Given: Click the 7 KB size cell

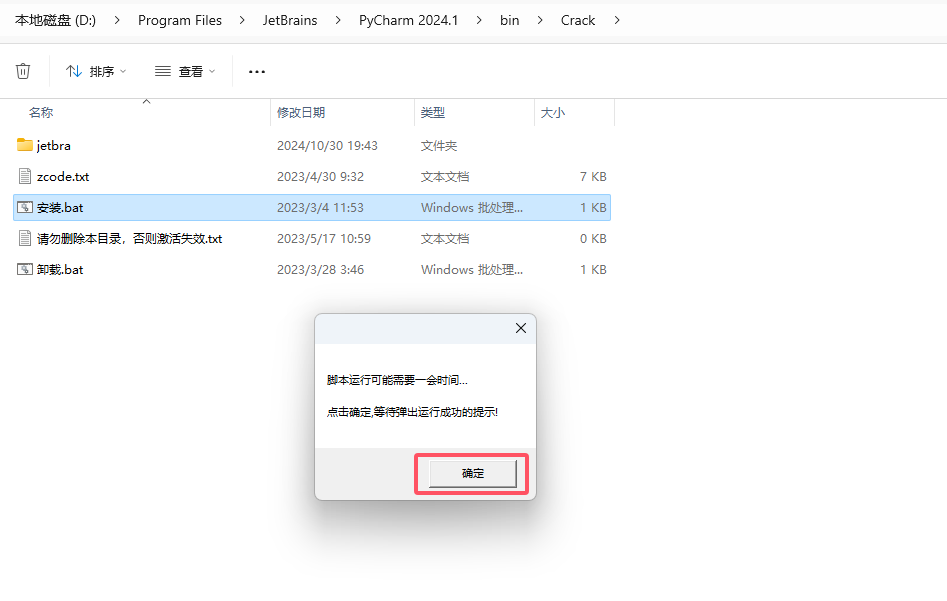Looking at the screenshot, I should click(593, 176).
